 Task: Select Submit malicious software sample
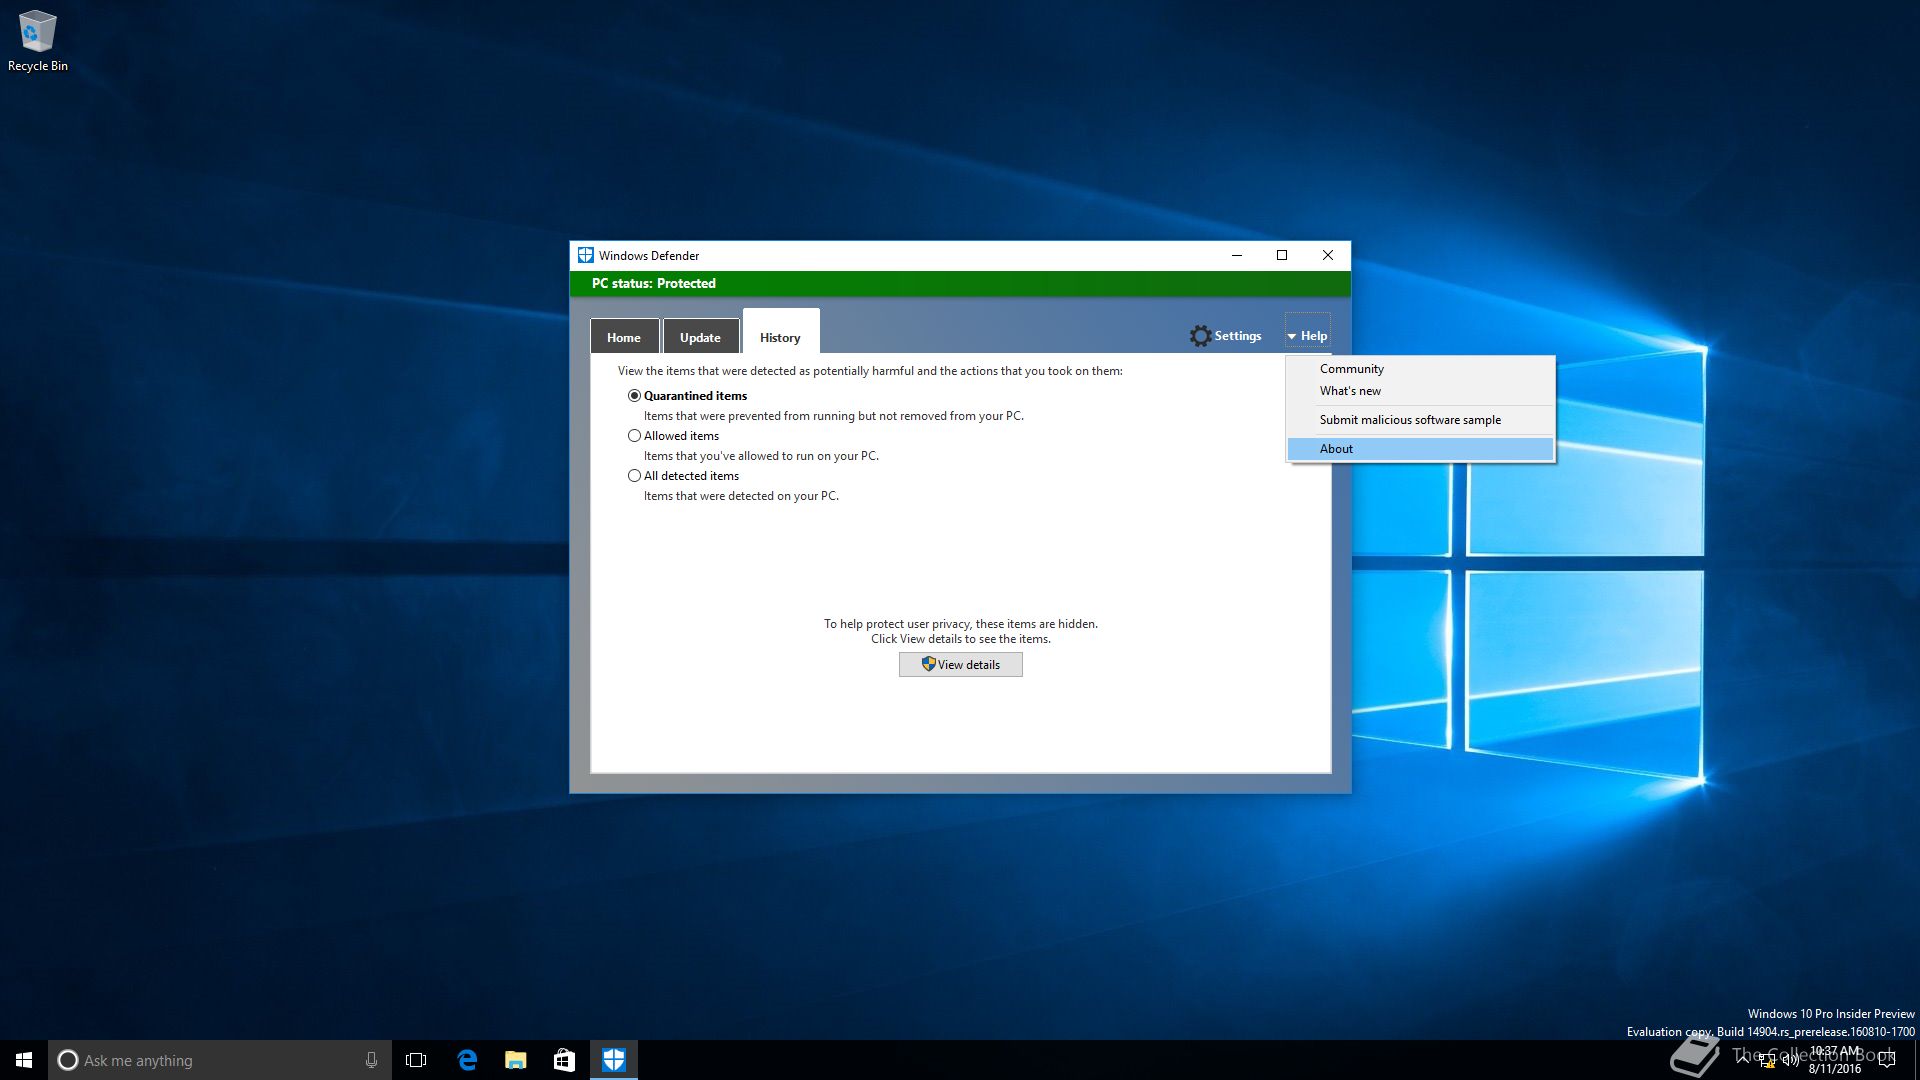click(x=1420, y=420)
